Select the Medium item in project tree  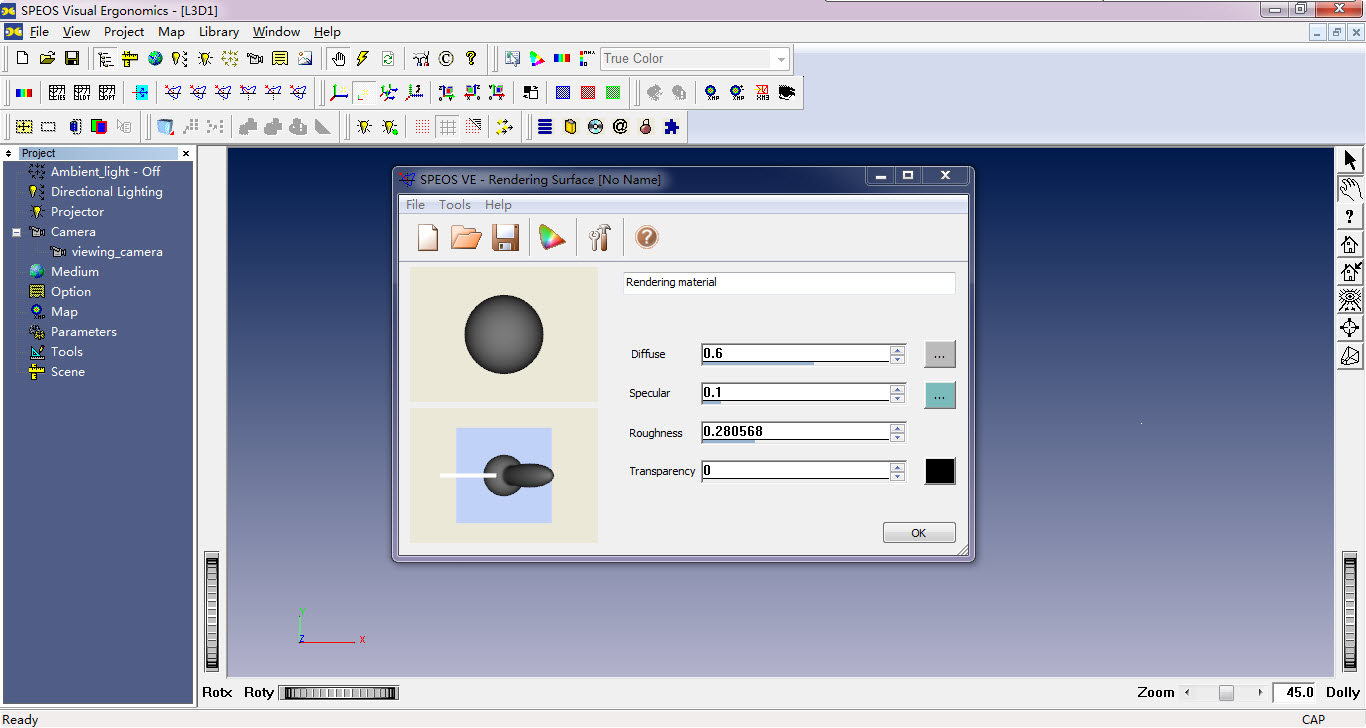[x=75, y=272]
